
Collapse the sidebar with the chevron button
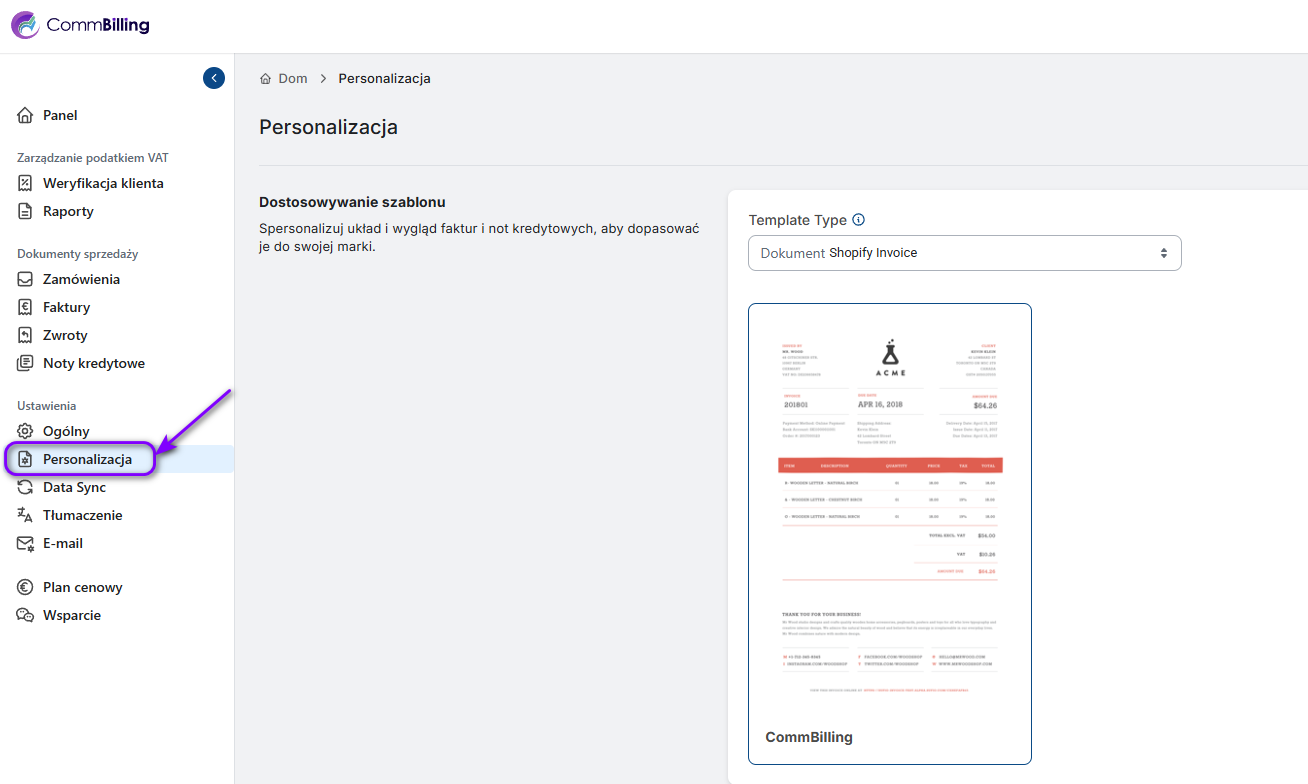pos(214,78)
